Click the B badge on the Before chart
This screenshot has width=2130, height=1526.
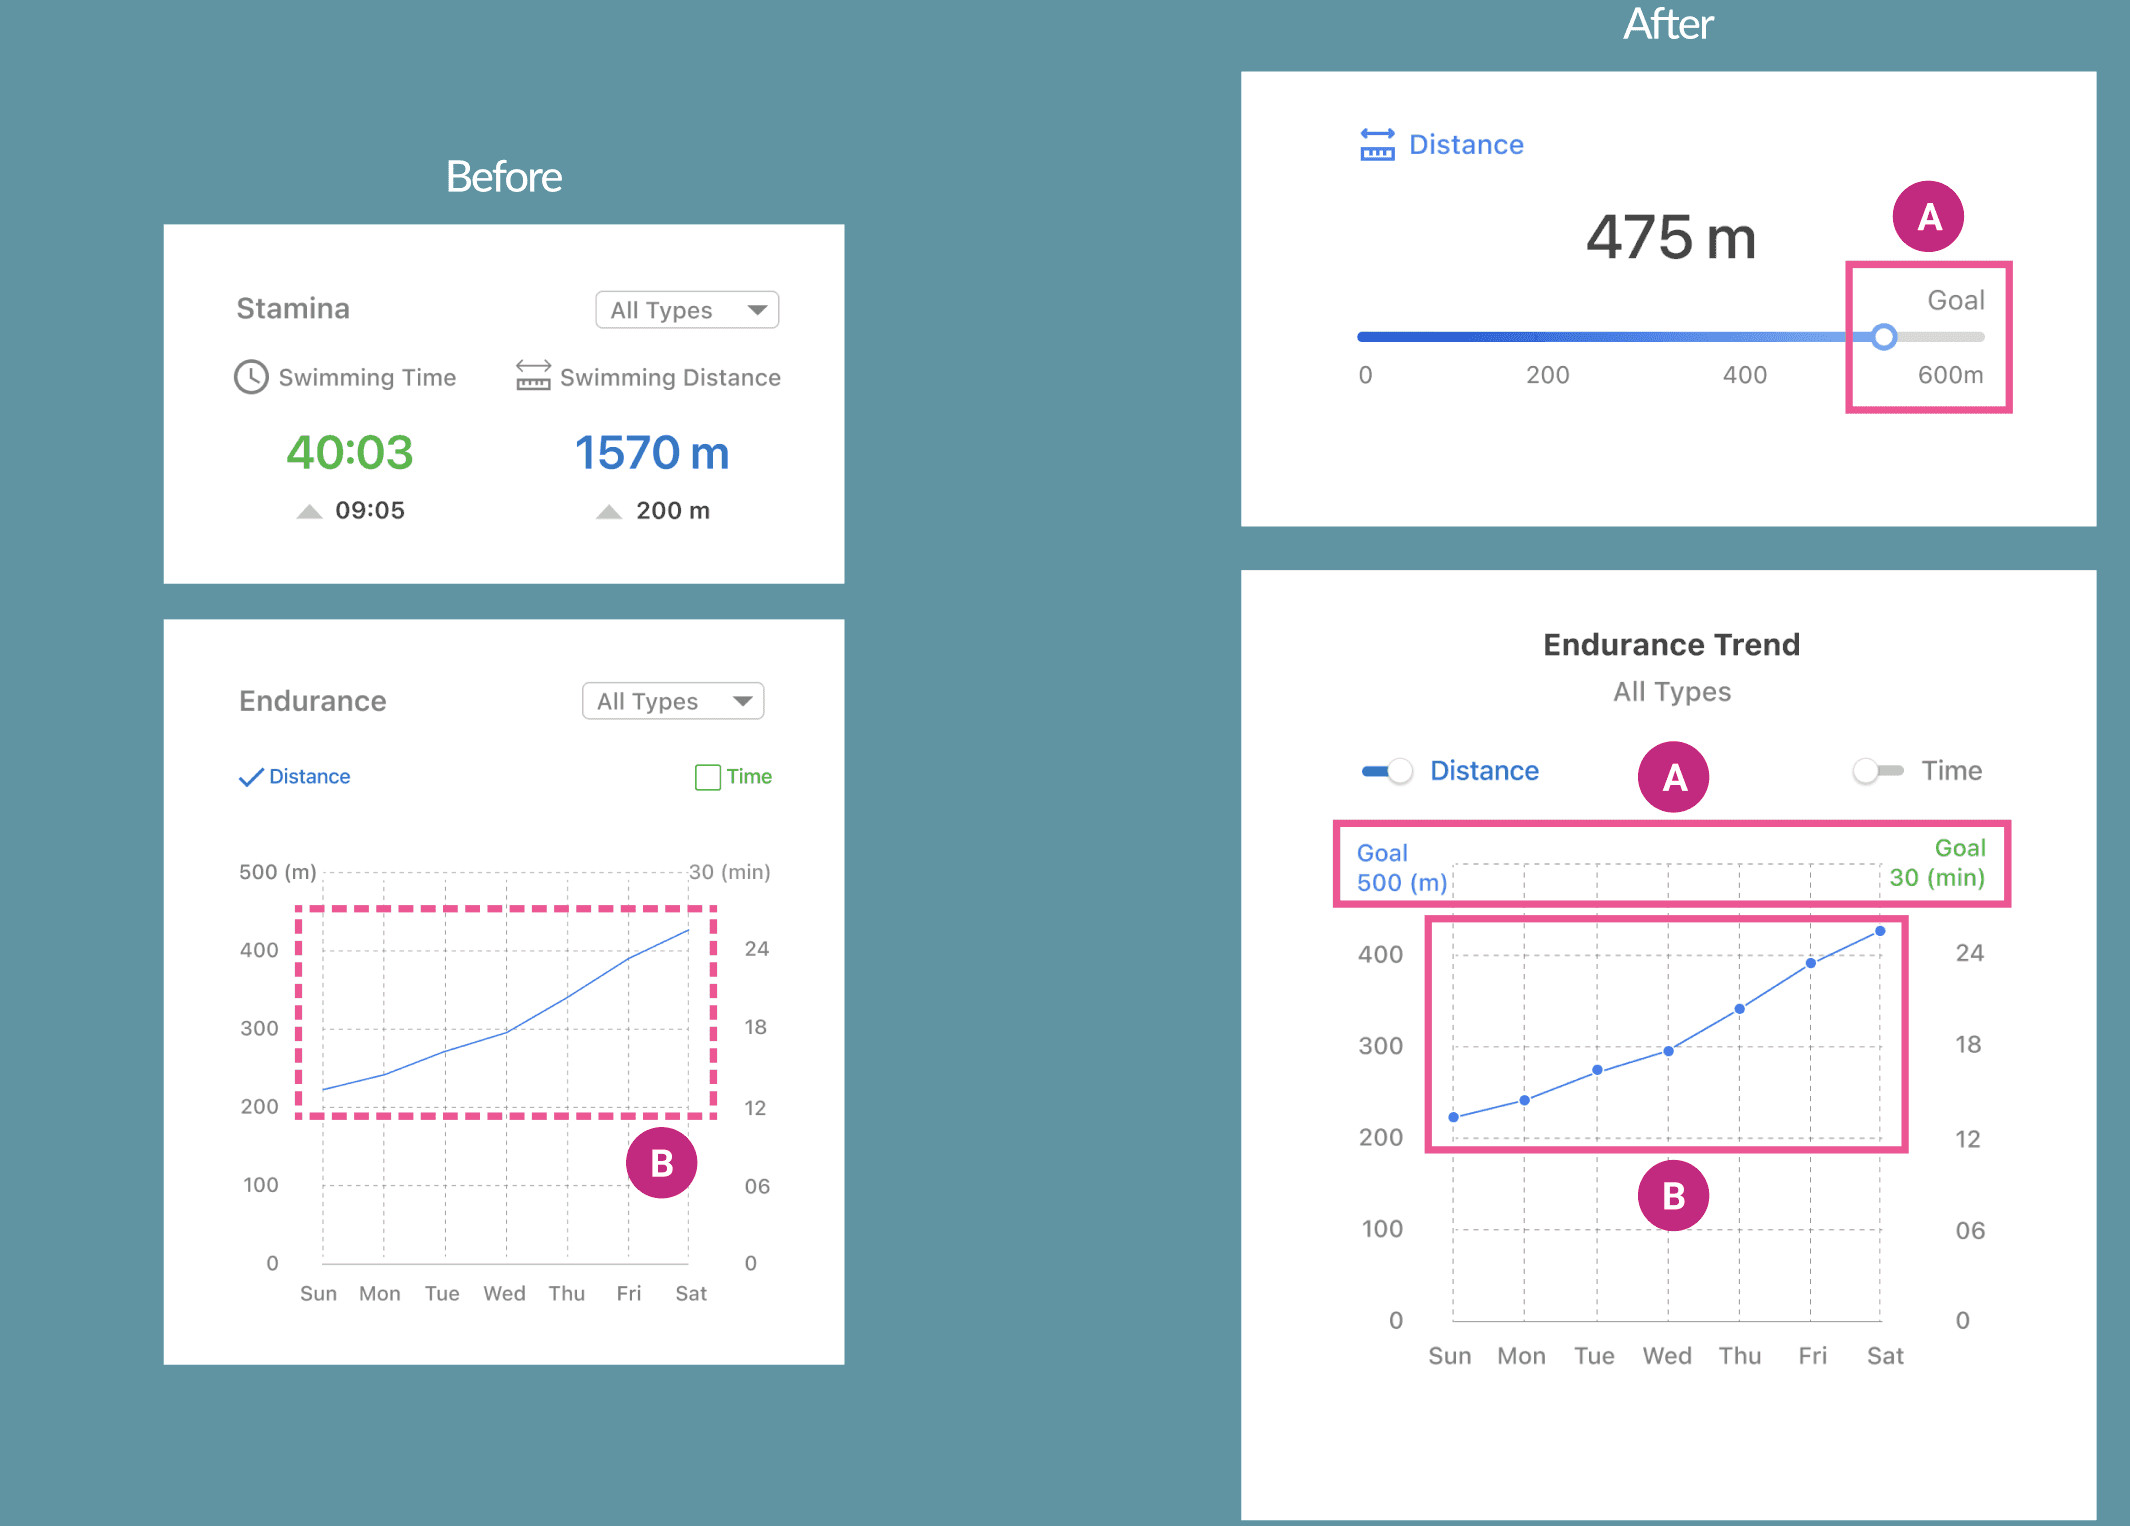tap(661, 1163)
